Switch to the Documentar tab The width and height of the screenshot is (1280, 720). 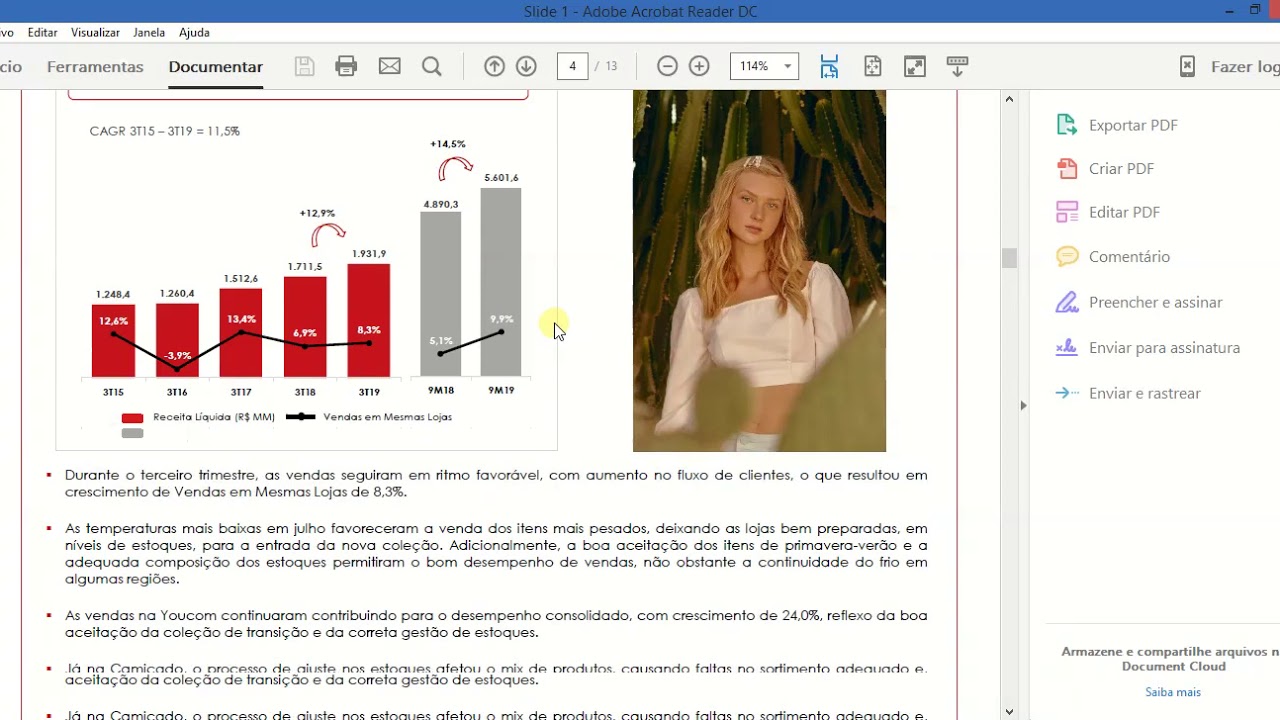[216, 66]
